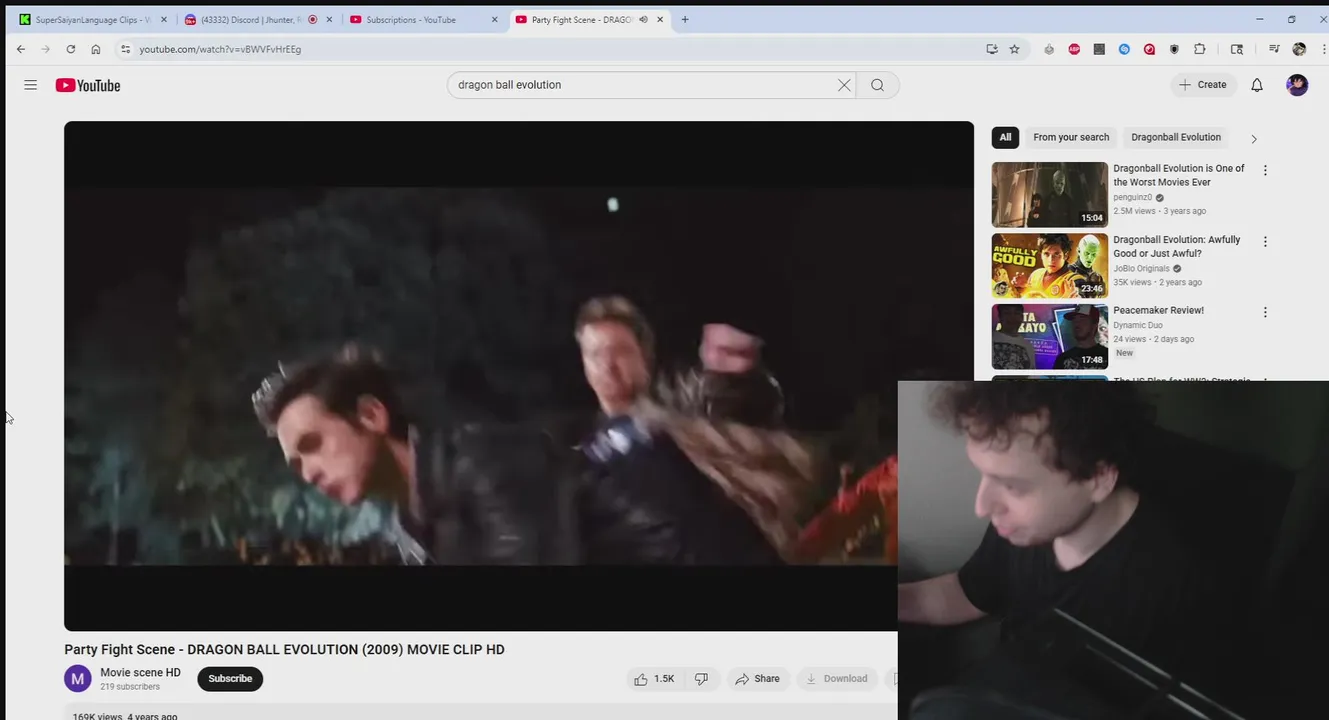This screenshot has height=720, width=1329.
Task: Select the Party Fight Scene tab
Action: point(589,19)
